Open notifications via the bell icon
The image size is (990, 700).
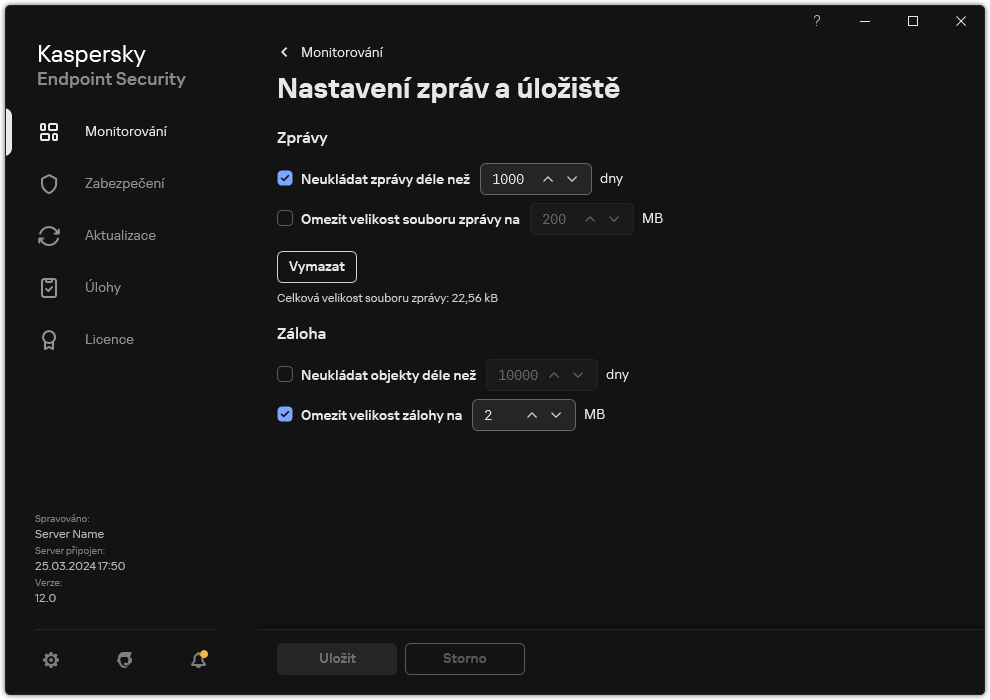[x=197, y=659]
